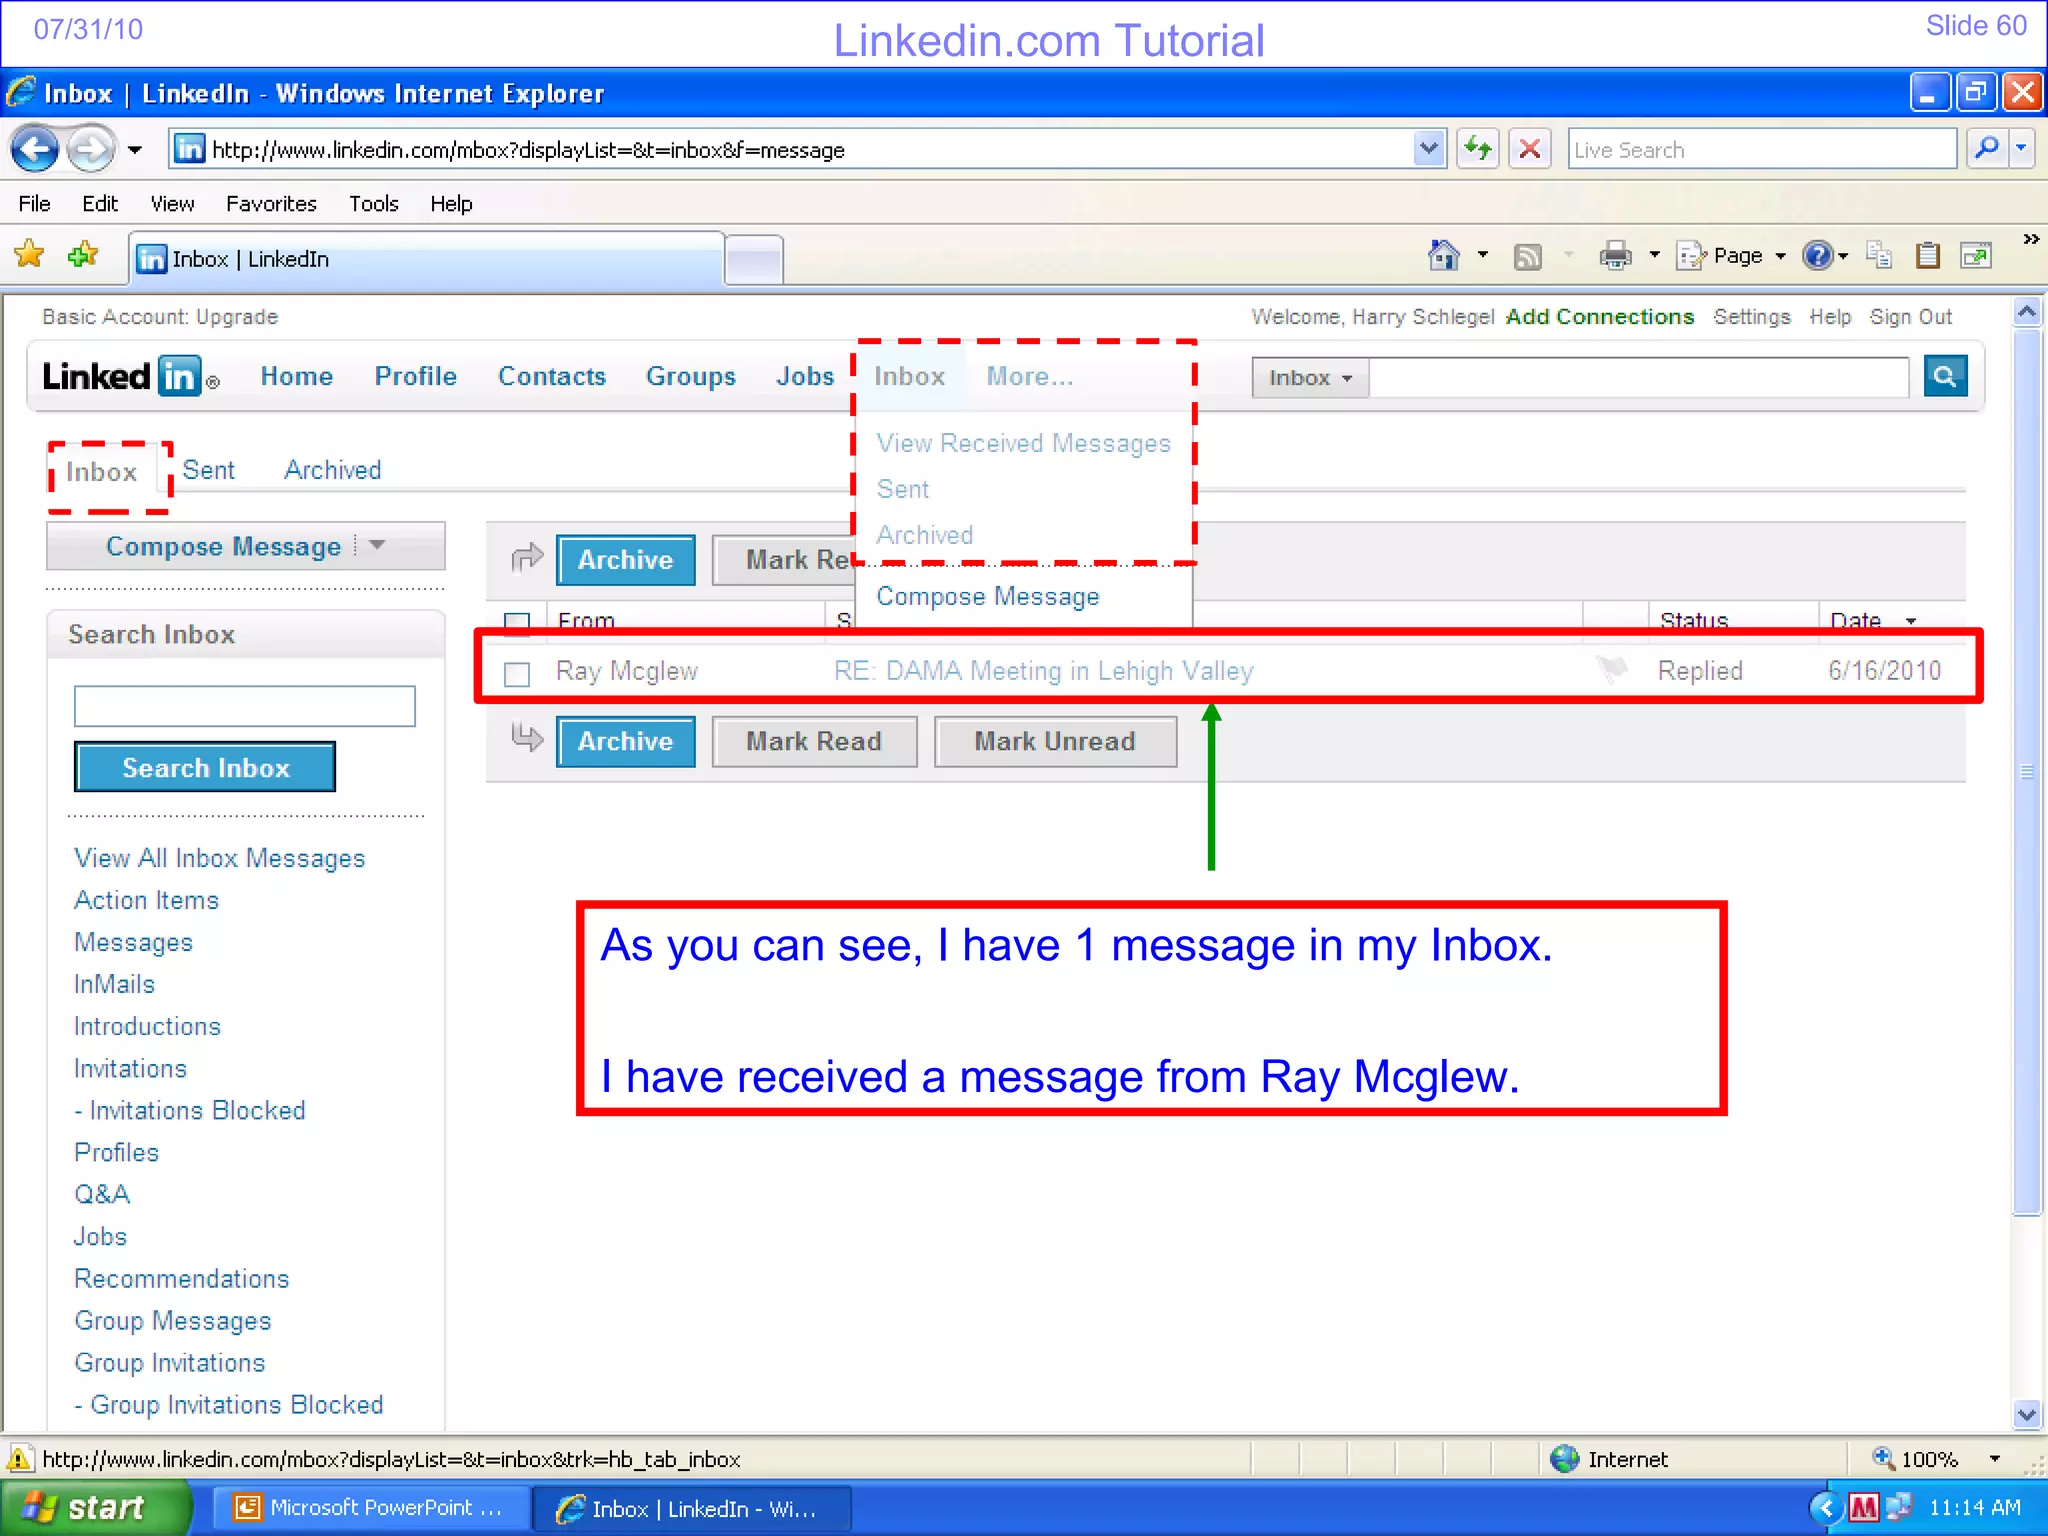Open the Tools menu
This screenshot has width=2048, height=1536.
tap(374, 203)
